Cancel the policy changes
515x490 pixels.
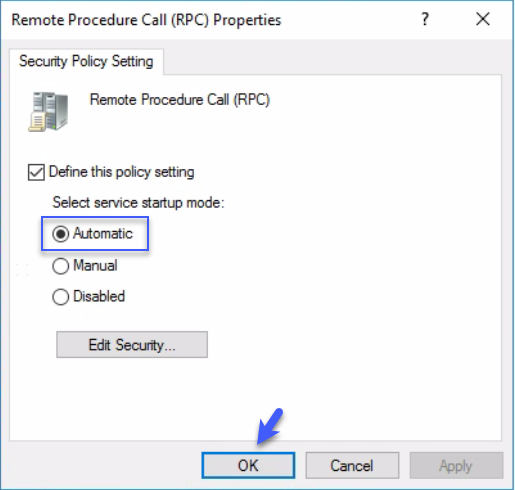(x=352, y=465)
